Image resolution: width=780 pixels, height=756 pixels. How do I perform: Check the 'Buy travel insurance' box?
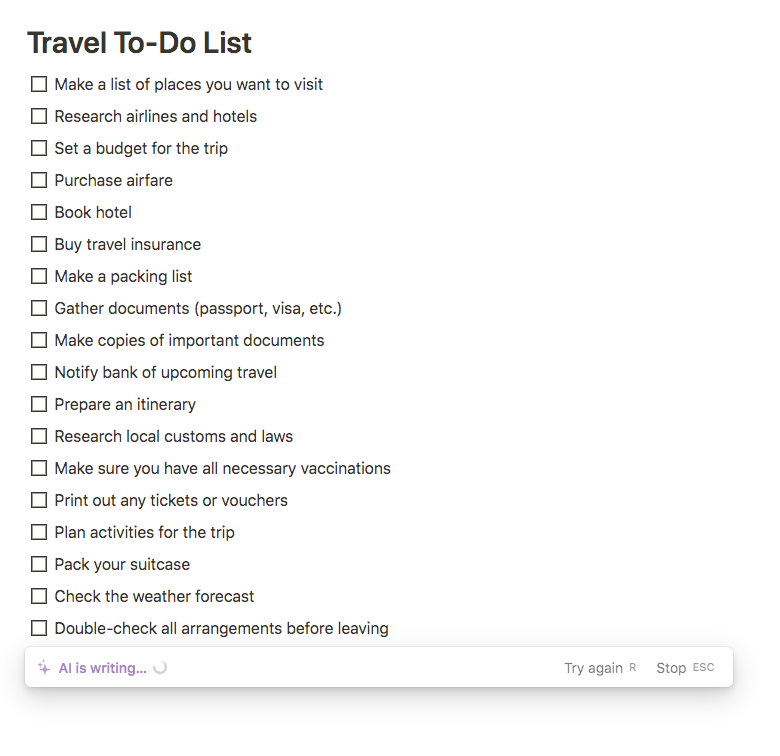39,244
